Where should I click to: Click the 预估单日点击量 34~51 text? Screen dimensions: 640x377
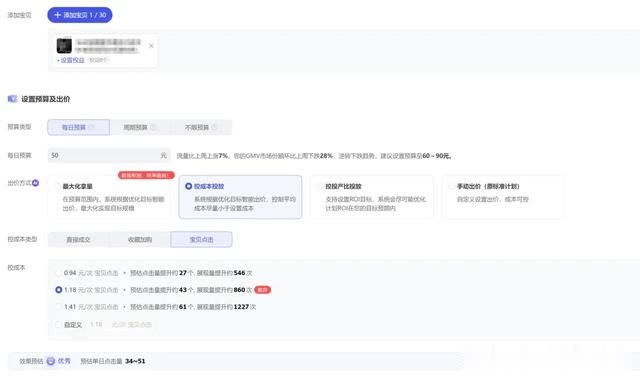[113, 361]
